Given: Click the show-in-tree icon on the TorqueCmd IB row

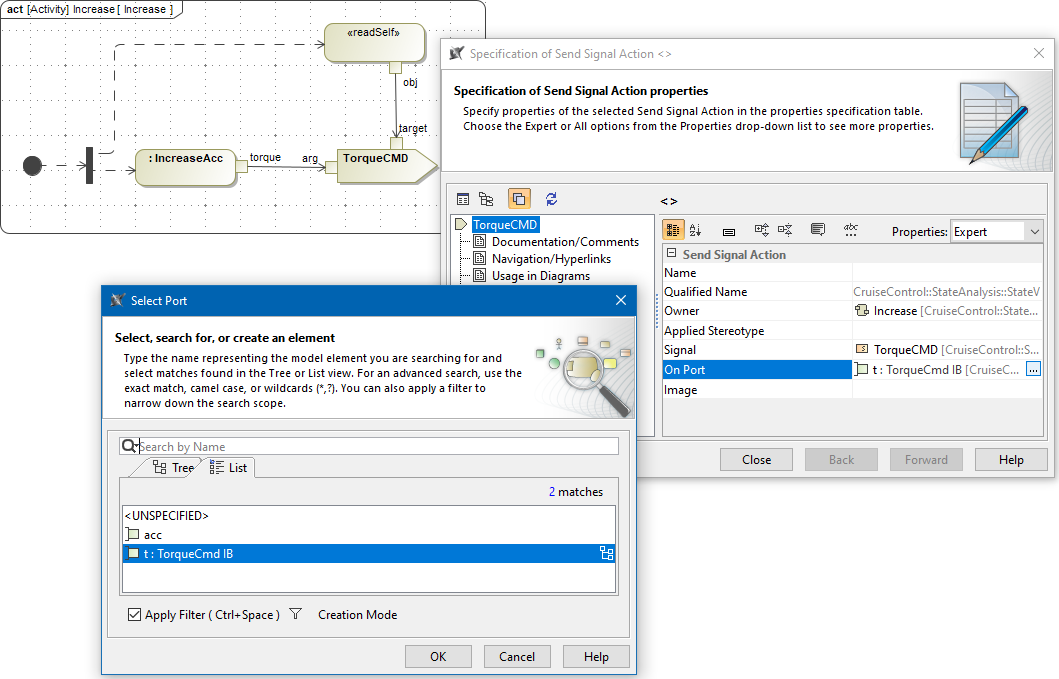Looking at the screenshot, I should [x=606, y=554].
